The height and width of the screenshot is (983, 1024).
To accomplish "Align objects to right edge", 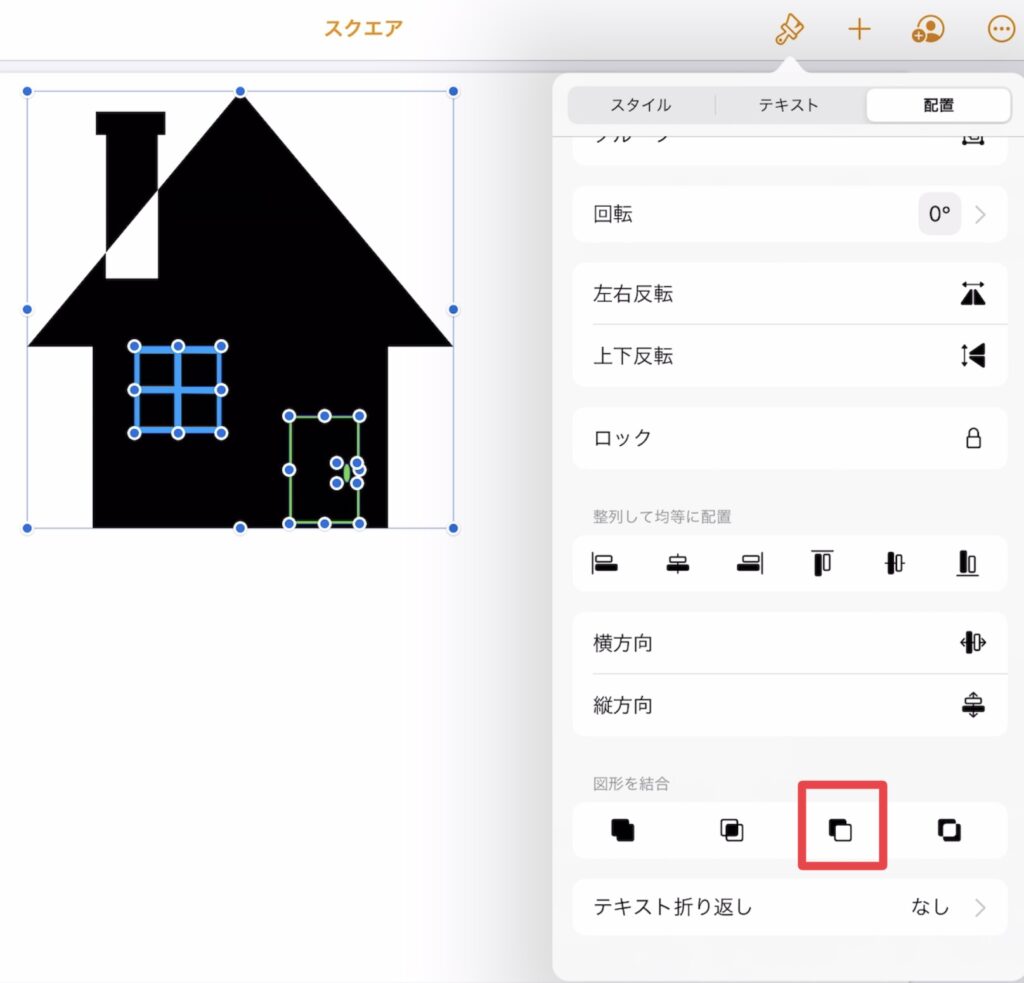I will pyautogui.click(x=750, y=563).
